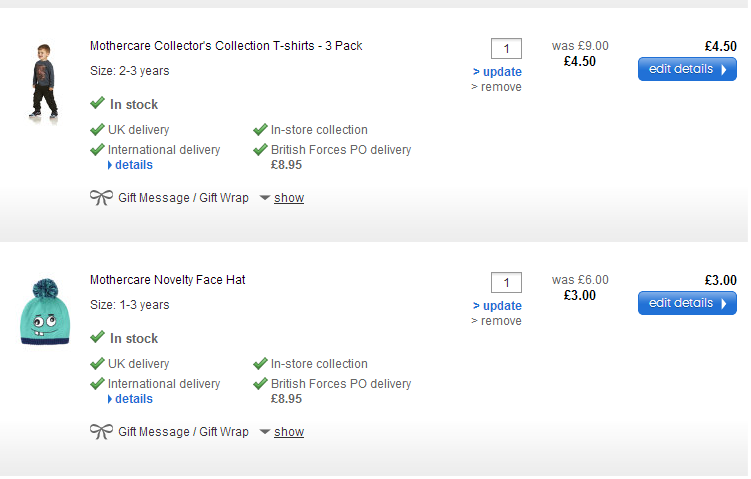Edit details of Novelty Face Hat
Image resolution: width=751 pixels, height=479 pixels.
click(x=687, y=303)
